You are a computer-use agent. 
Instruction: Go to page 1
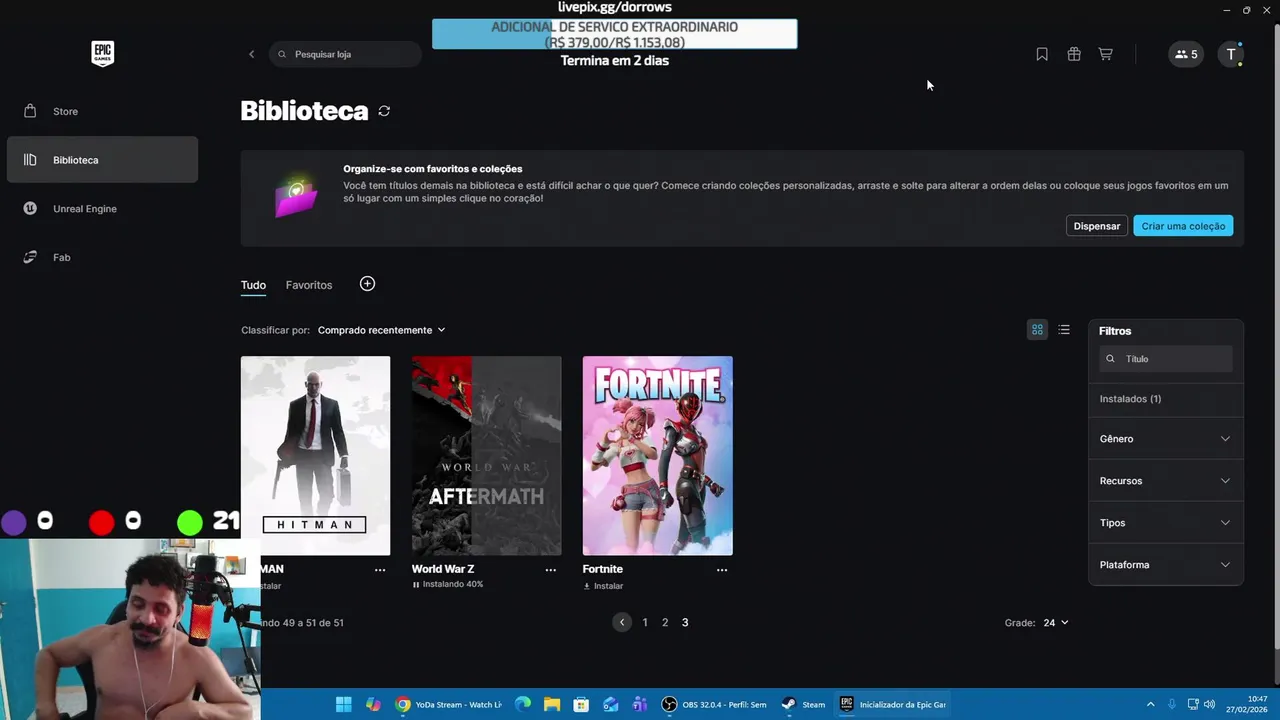click(645, 622)
